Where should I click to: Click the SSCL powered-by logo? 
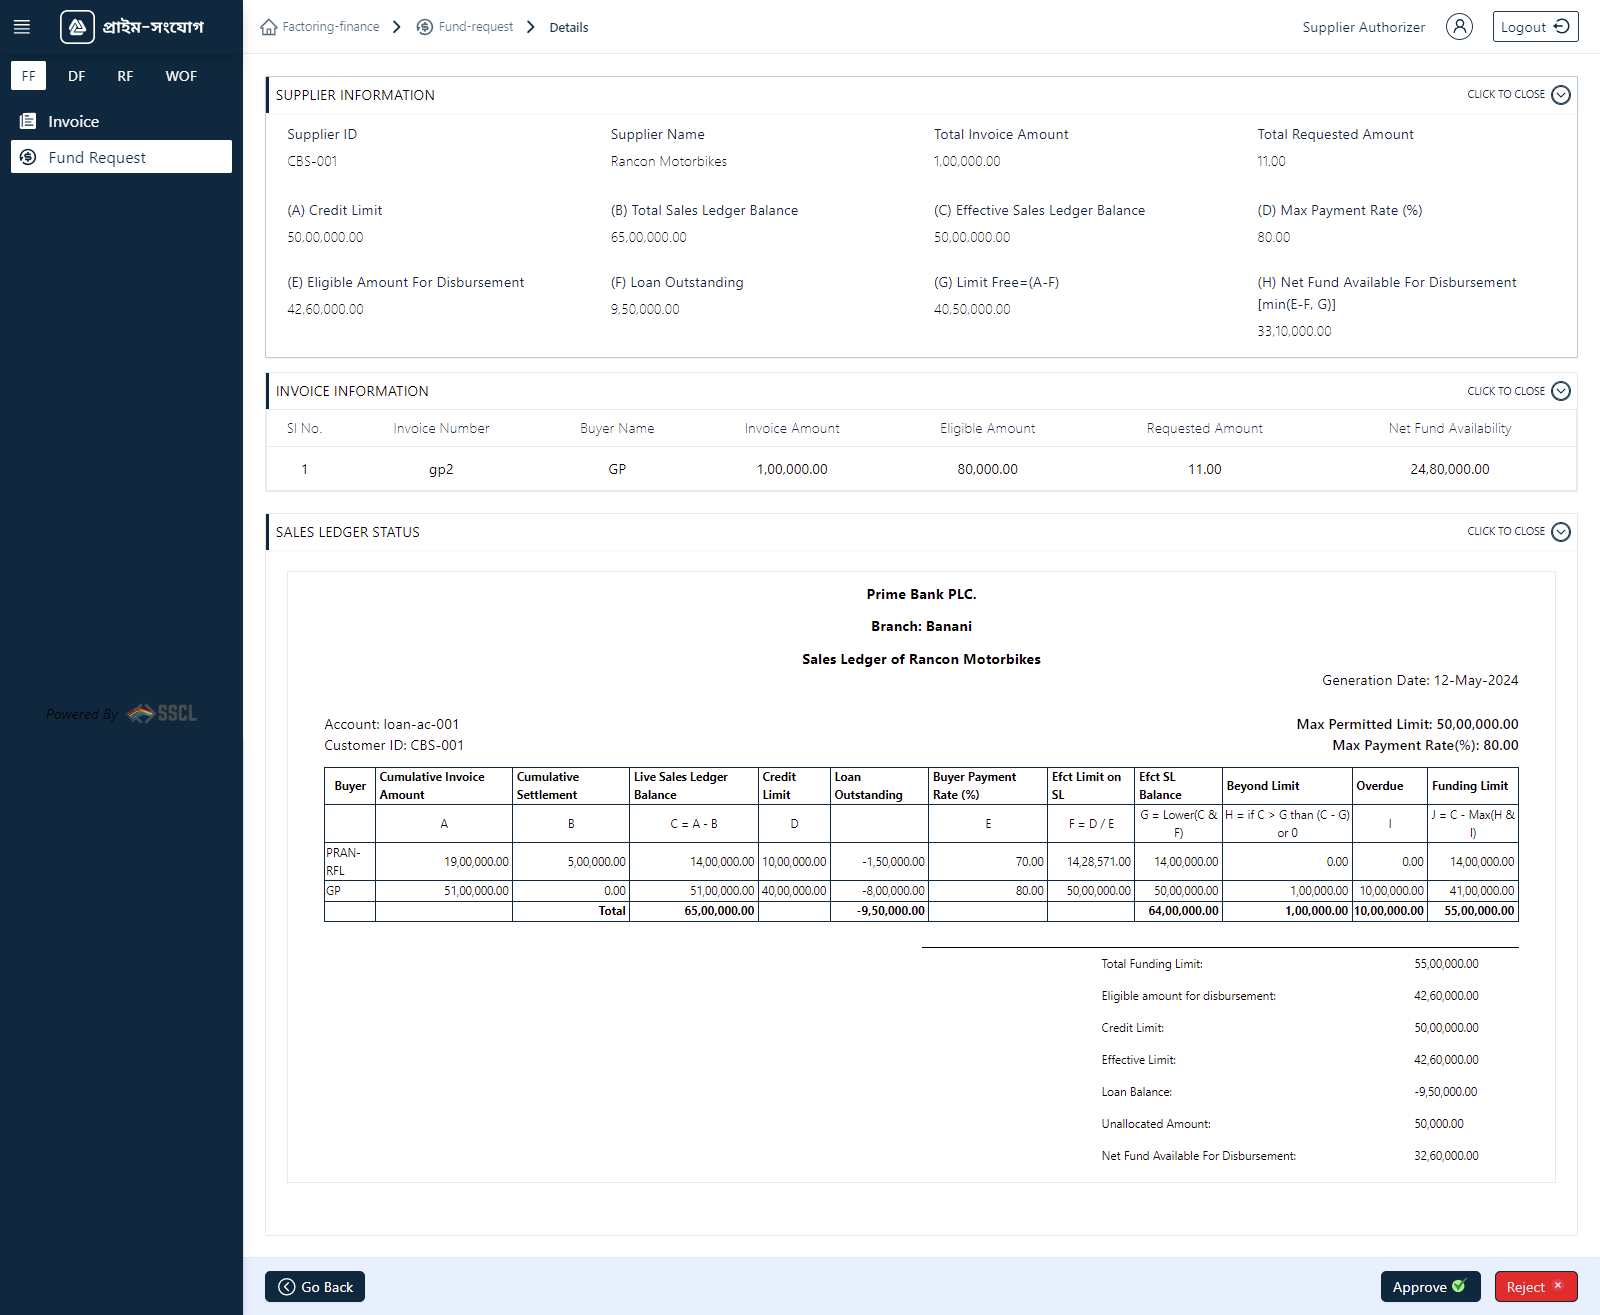click(x=162, y=713)
